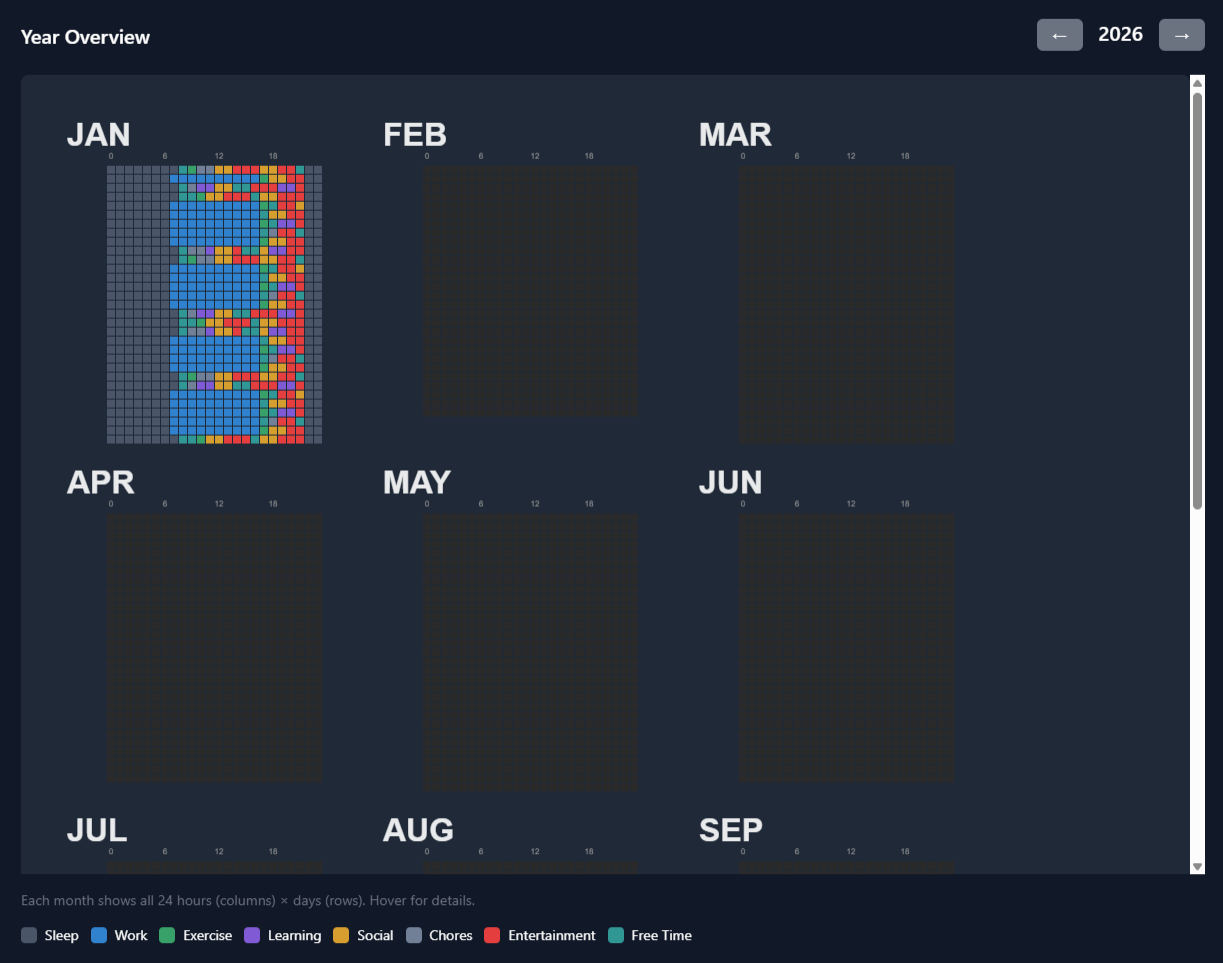Select the Chores category legend item
1223x963 pixels.
413,935
